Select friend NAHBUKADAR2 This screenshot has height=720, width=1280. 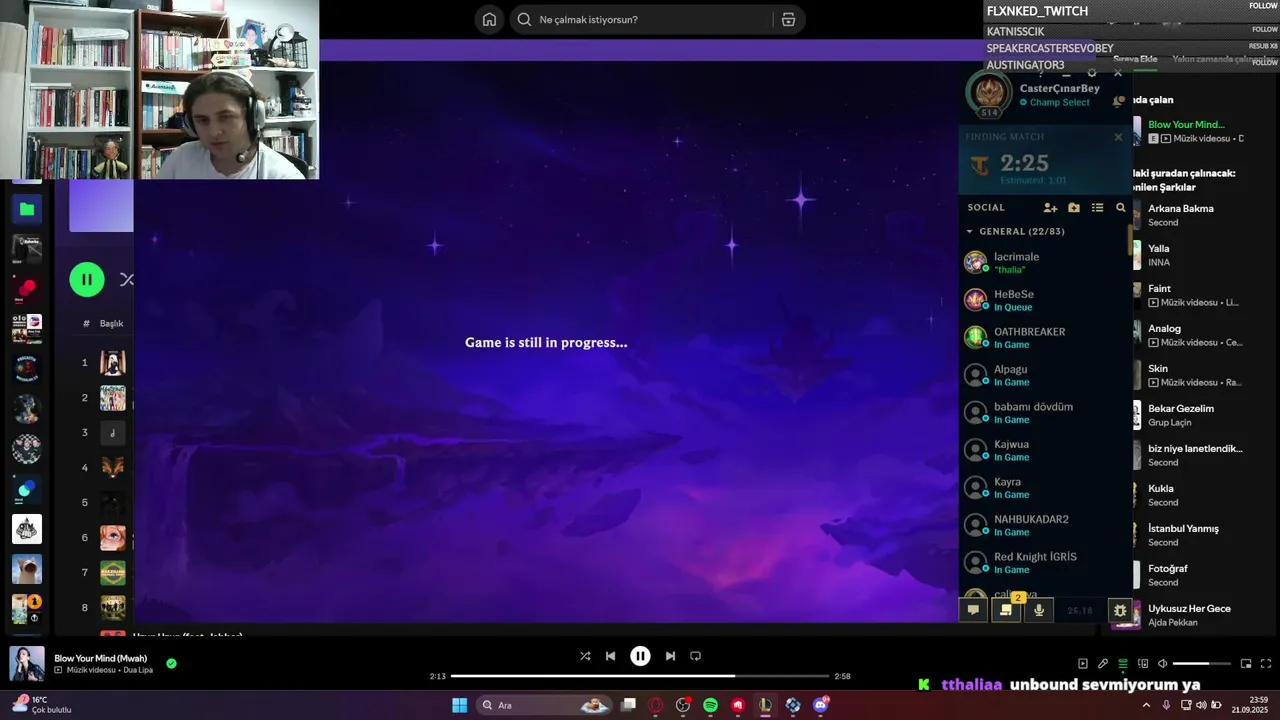(x=1045, y=525)
